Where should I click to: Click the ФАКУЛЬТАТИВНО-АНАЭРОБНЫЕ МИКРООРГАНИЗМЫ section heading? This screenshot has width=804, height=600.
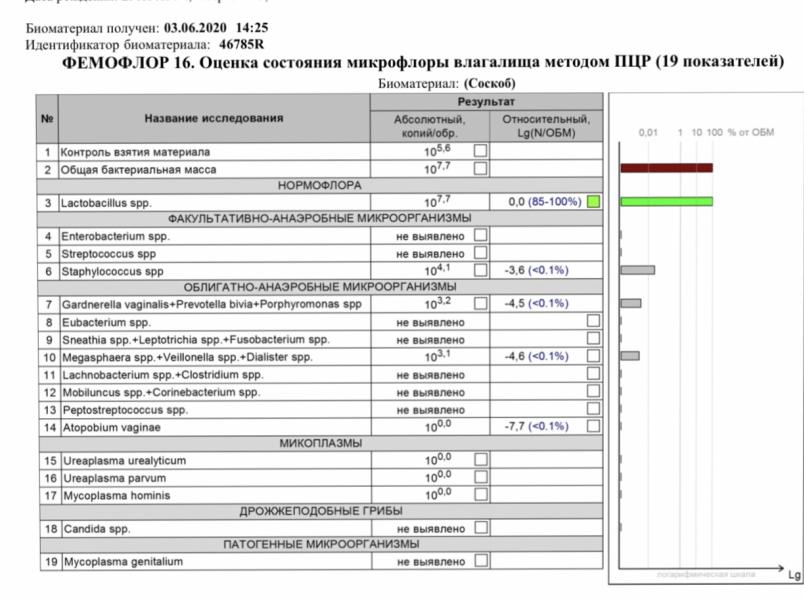click(319, 218)
